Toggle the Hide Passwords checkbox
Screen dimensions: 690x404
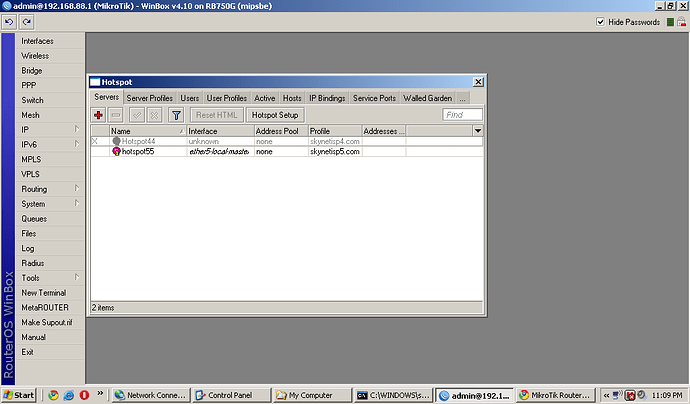600,22
